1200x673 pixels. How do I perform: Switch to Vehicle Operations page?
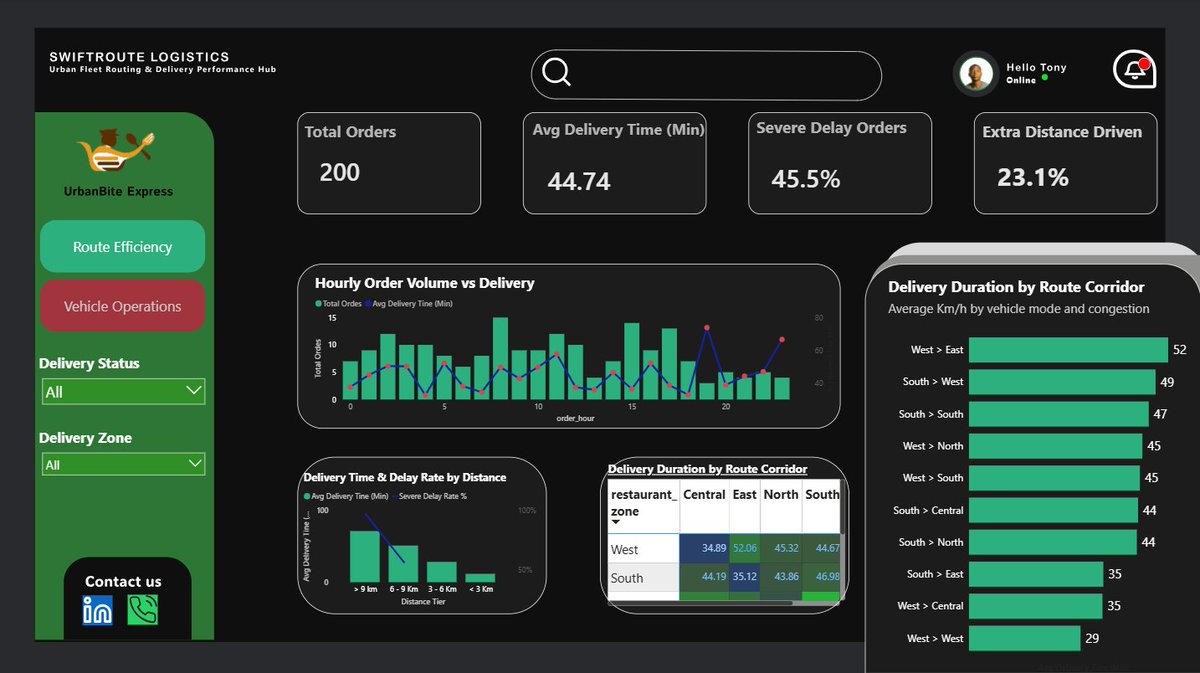(x=122, y=306)
